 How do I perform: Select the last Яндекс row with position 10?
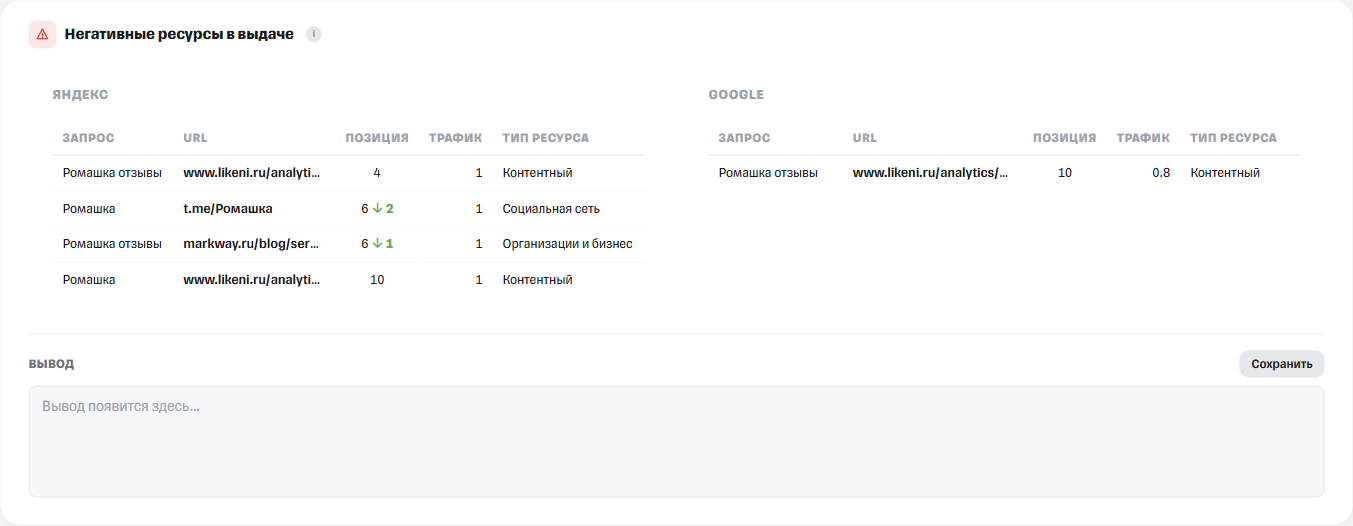pyautogui.click(x=348, y=280)
